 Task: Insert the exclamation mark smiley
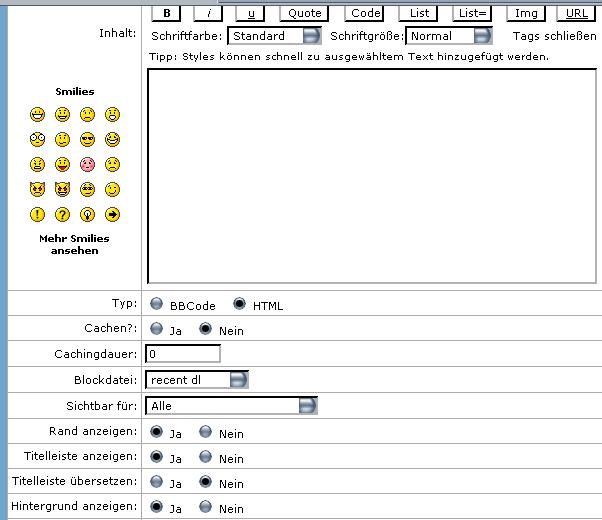pyautogui.click(x=38, y=214)
